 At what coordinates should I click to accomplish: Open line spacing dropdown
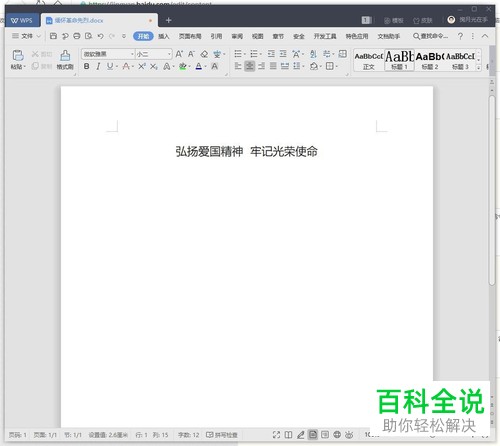303,66
